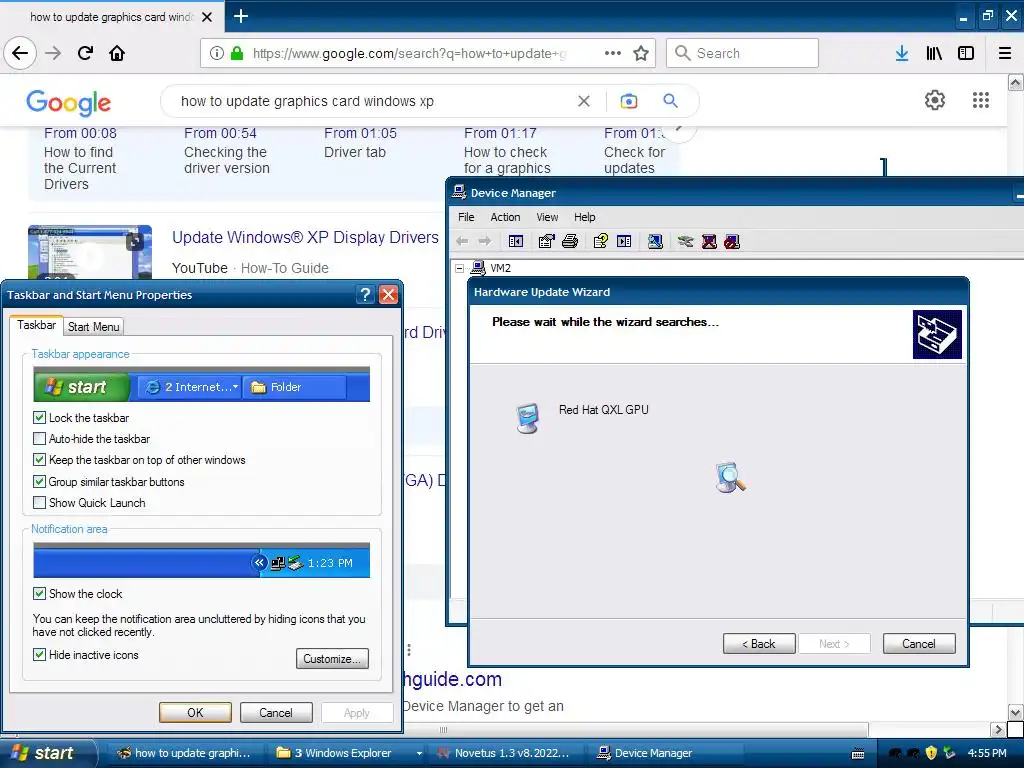Toggle the Firefox sidebar icon
This screenshot has width=1024, height=768.
pos(966,53)
